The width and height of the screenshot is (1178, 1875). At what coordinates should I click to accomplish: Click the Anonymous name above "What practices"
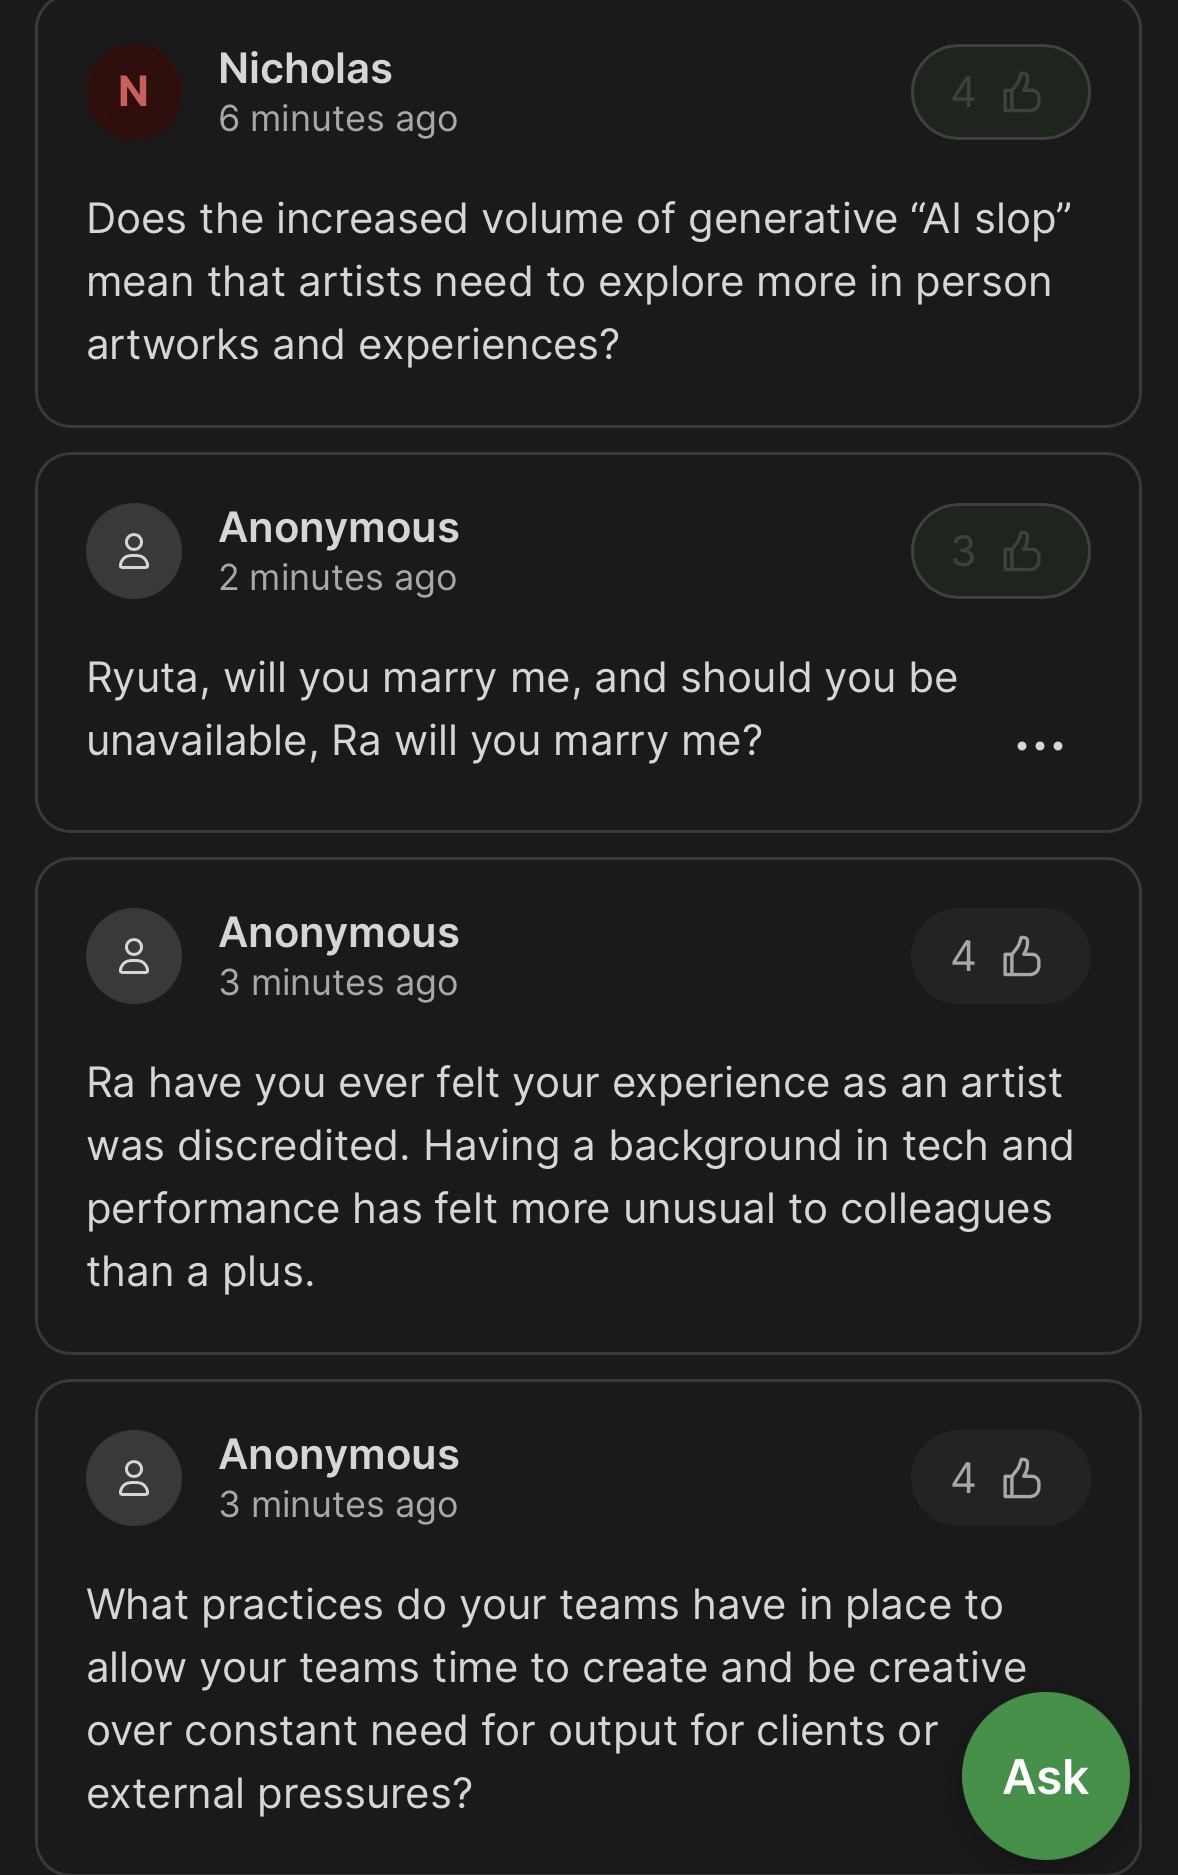(339, 1454)
